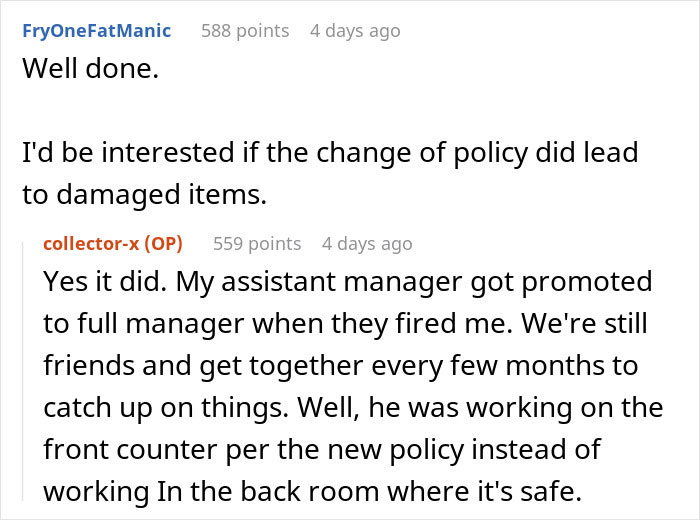Click the 'Well done.' comment text
Image resolution: width=700 pixels, height=520 pixels.
(90, 73)
